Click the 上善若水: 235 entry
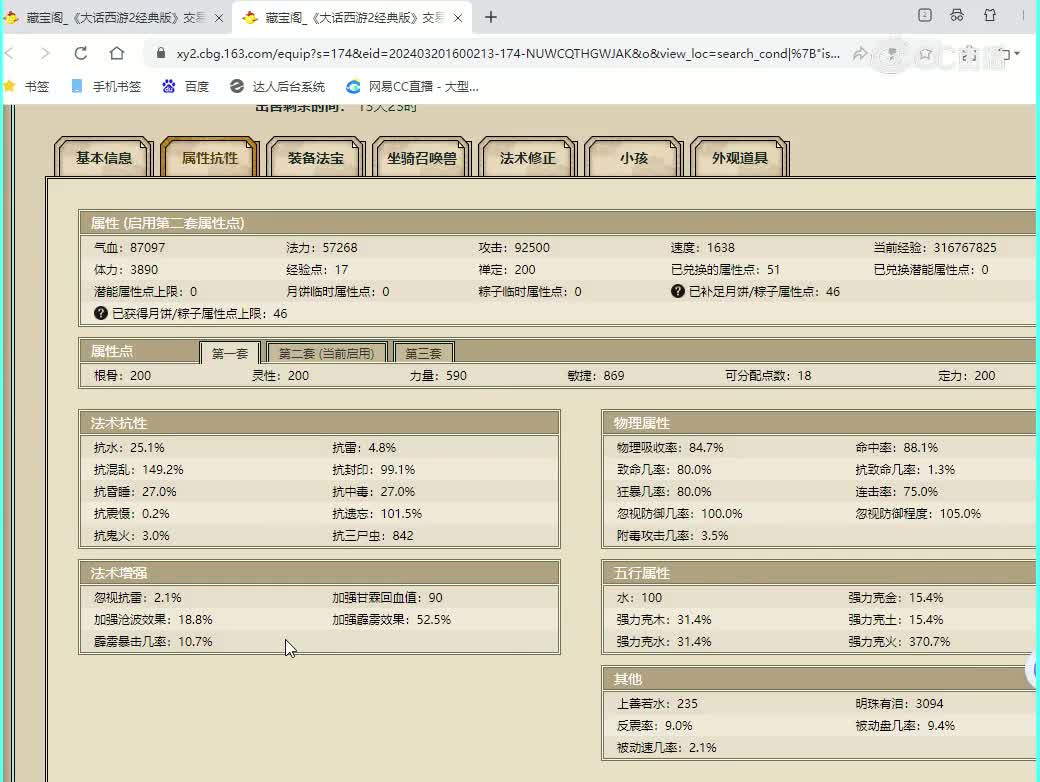This screenshot has width=1040, height=782. pyautogui.click(x=657, y=704)
